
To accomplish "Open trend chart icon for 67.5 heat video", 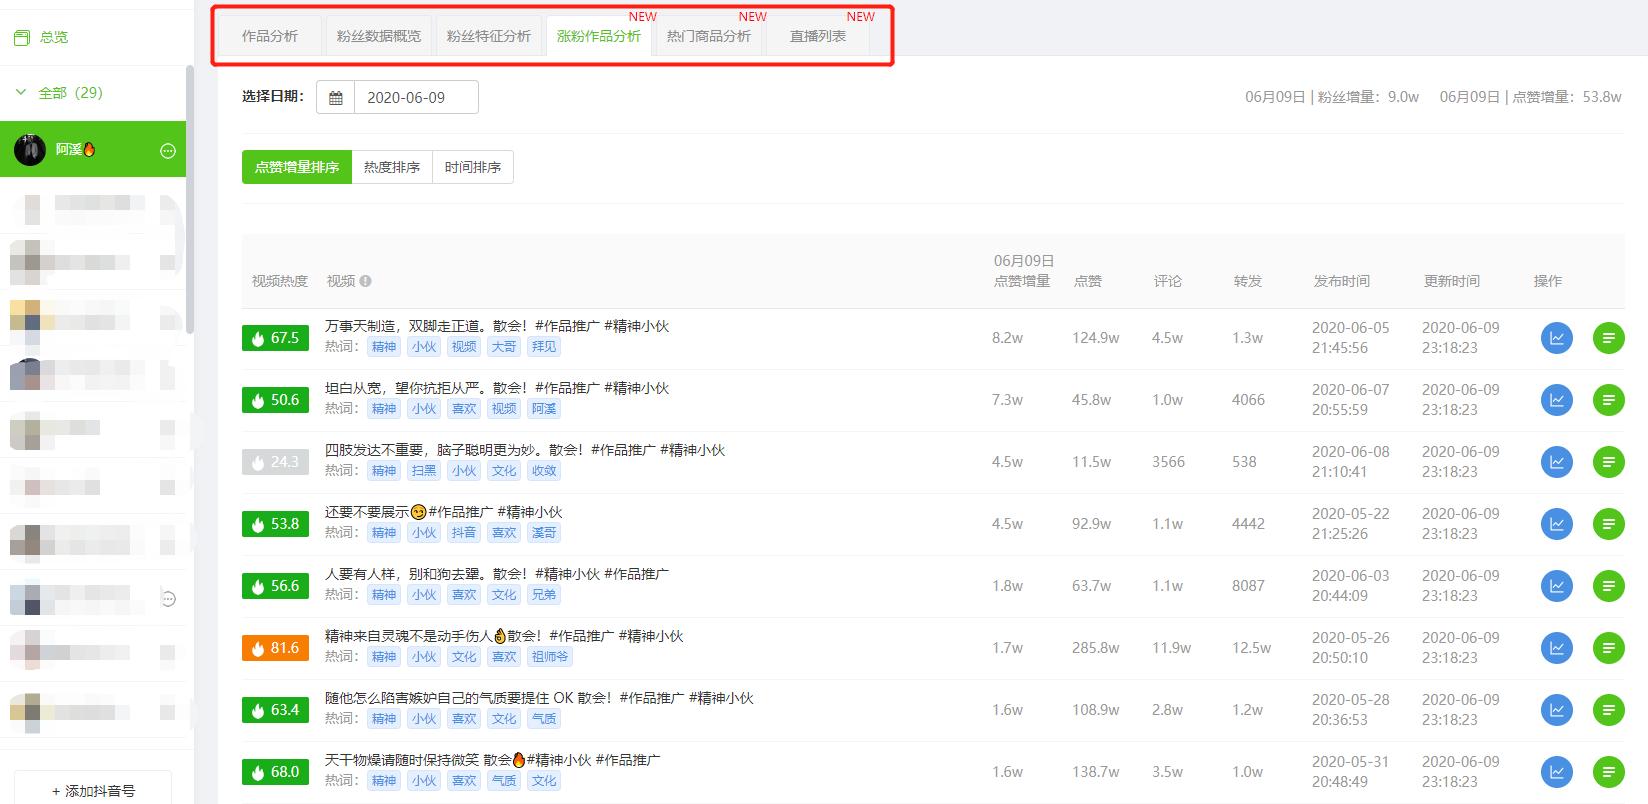I will point(1556,338).
